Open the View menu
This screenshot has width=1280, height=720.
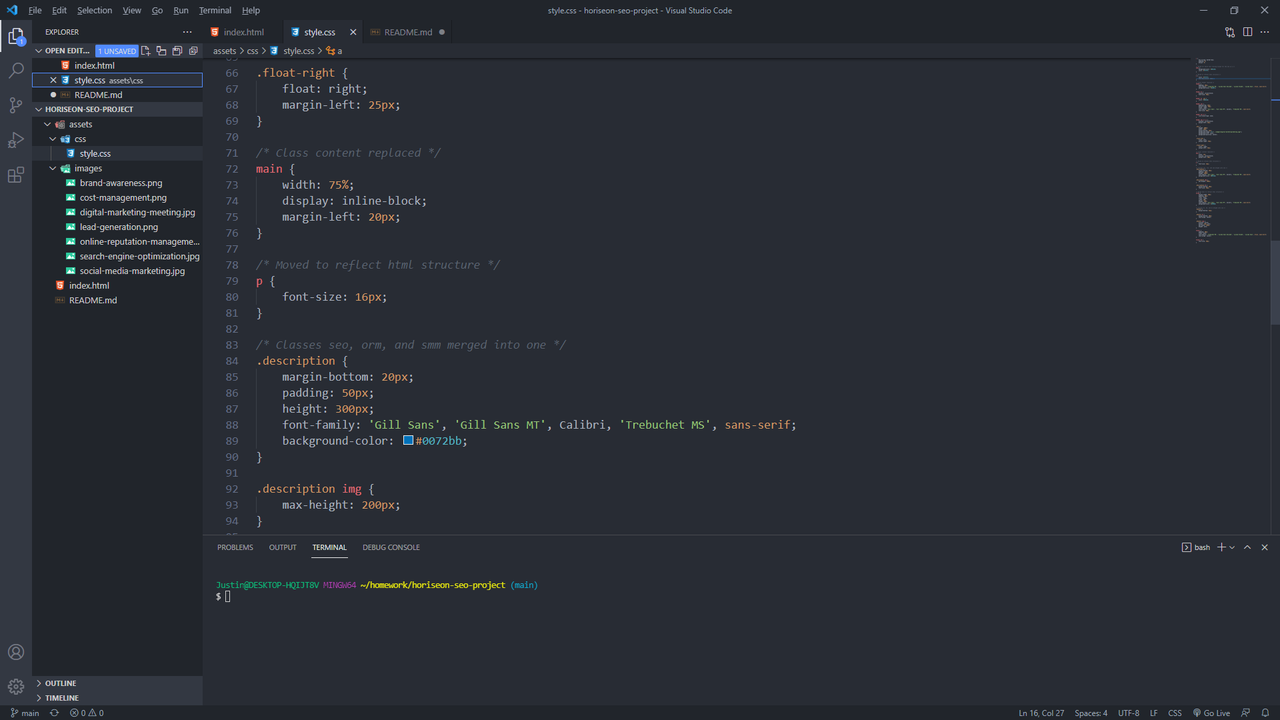tap(132, 10)
